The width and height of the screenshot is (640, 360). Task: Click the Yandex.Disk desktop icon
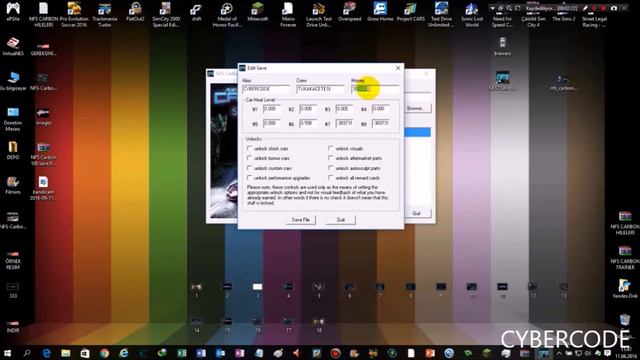(x=625, y=288)
